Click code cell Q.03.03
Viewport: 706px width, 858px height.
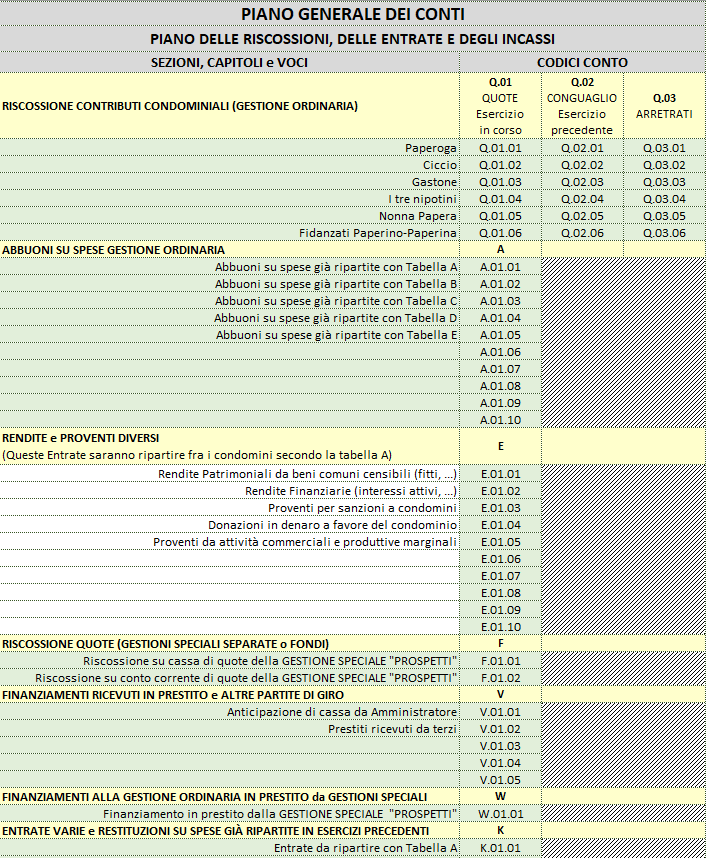pyautogui.click(x=664, y=182)
